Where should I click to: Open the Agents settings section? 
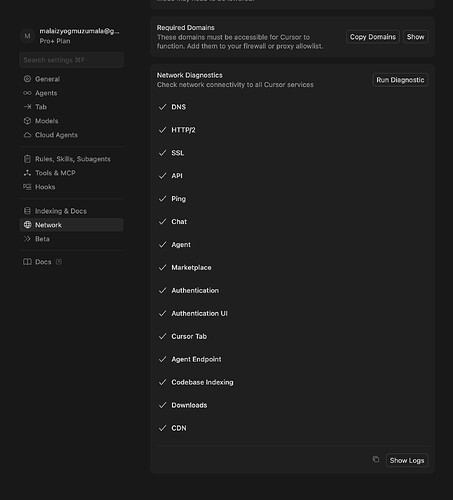(x=71, y=93)
